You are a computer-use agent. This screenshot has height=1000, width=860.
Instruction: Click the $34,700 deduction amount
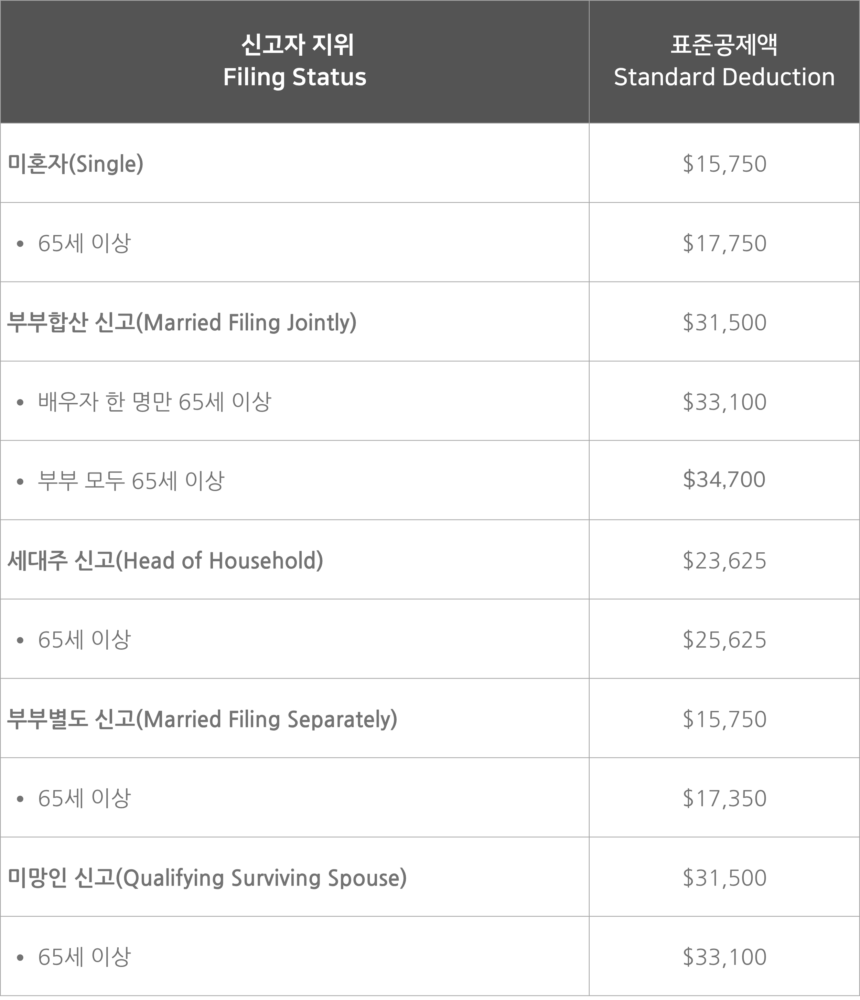tap(724, 480)
